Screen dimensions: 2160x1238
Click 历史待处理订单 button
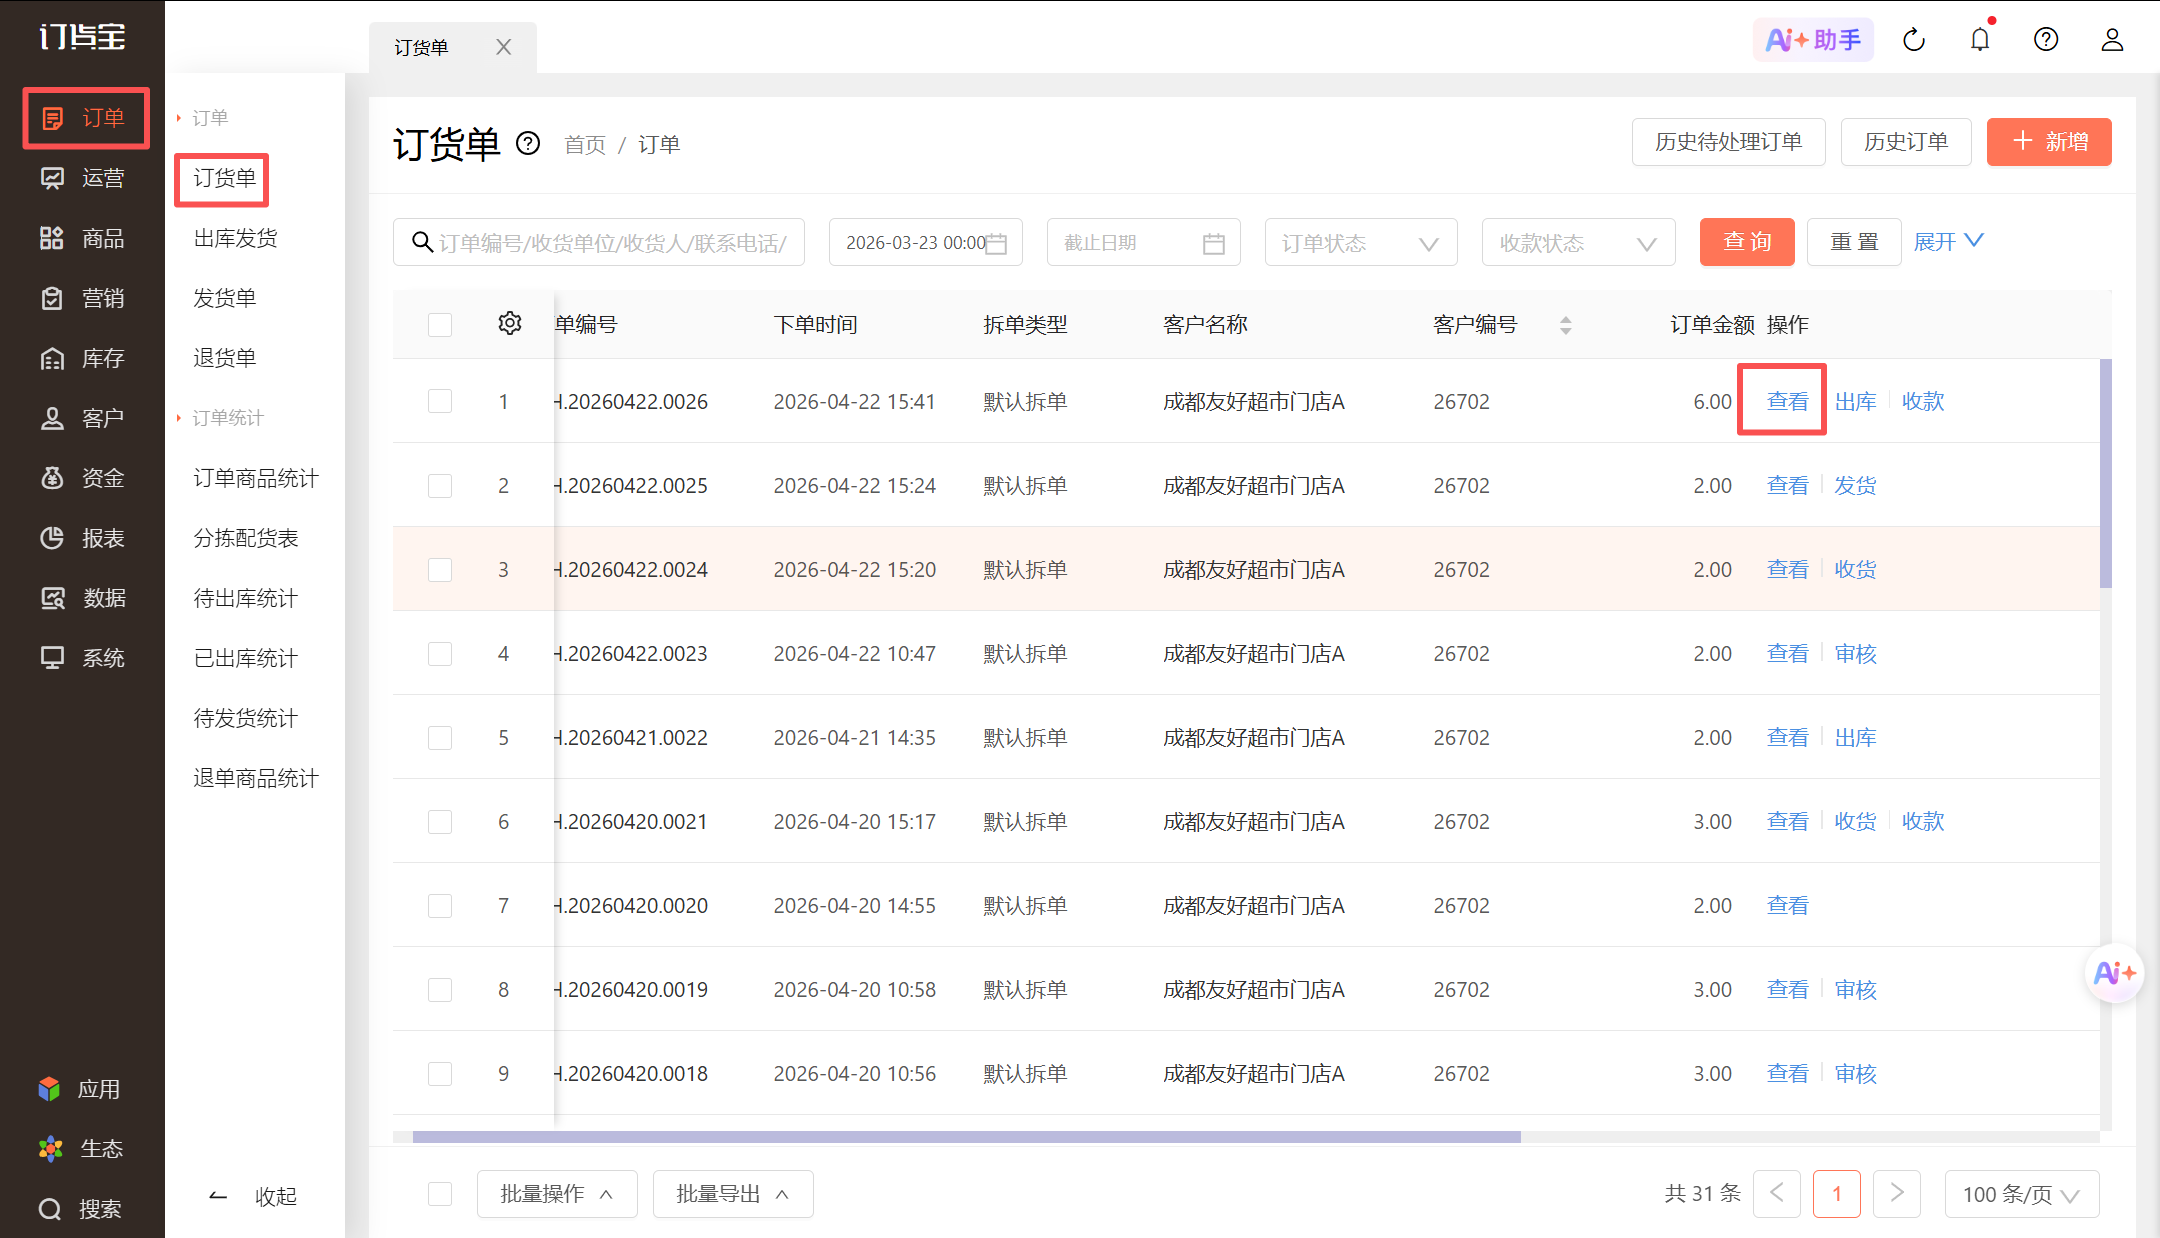coord(1729,141)
